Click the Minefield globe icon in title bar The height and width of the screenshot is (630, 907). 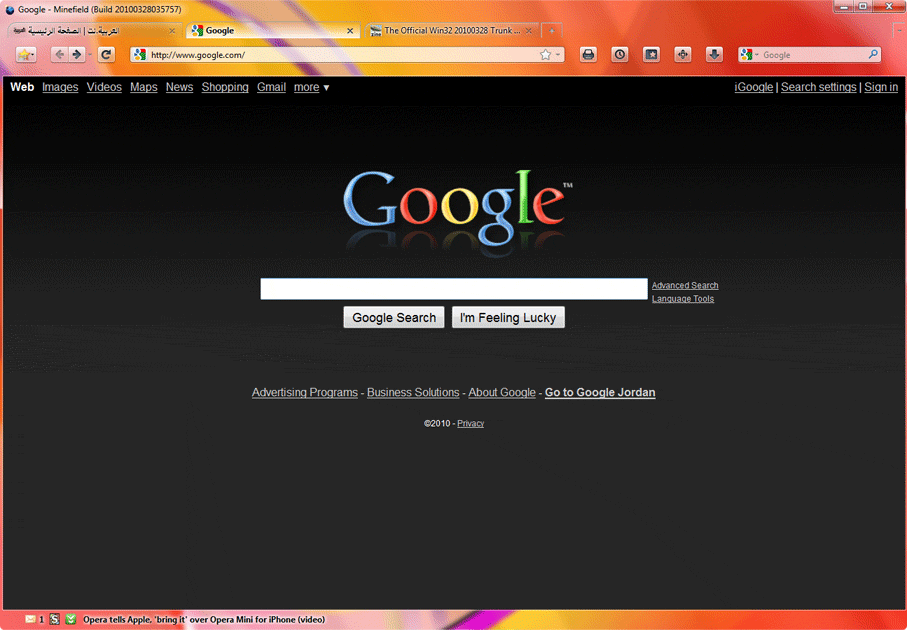click(x=10, y=10)
